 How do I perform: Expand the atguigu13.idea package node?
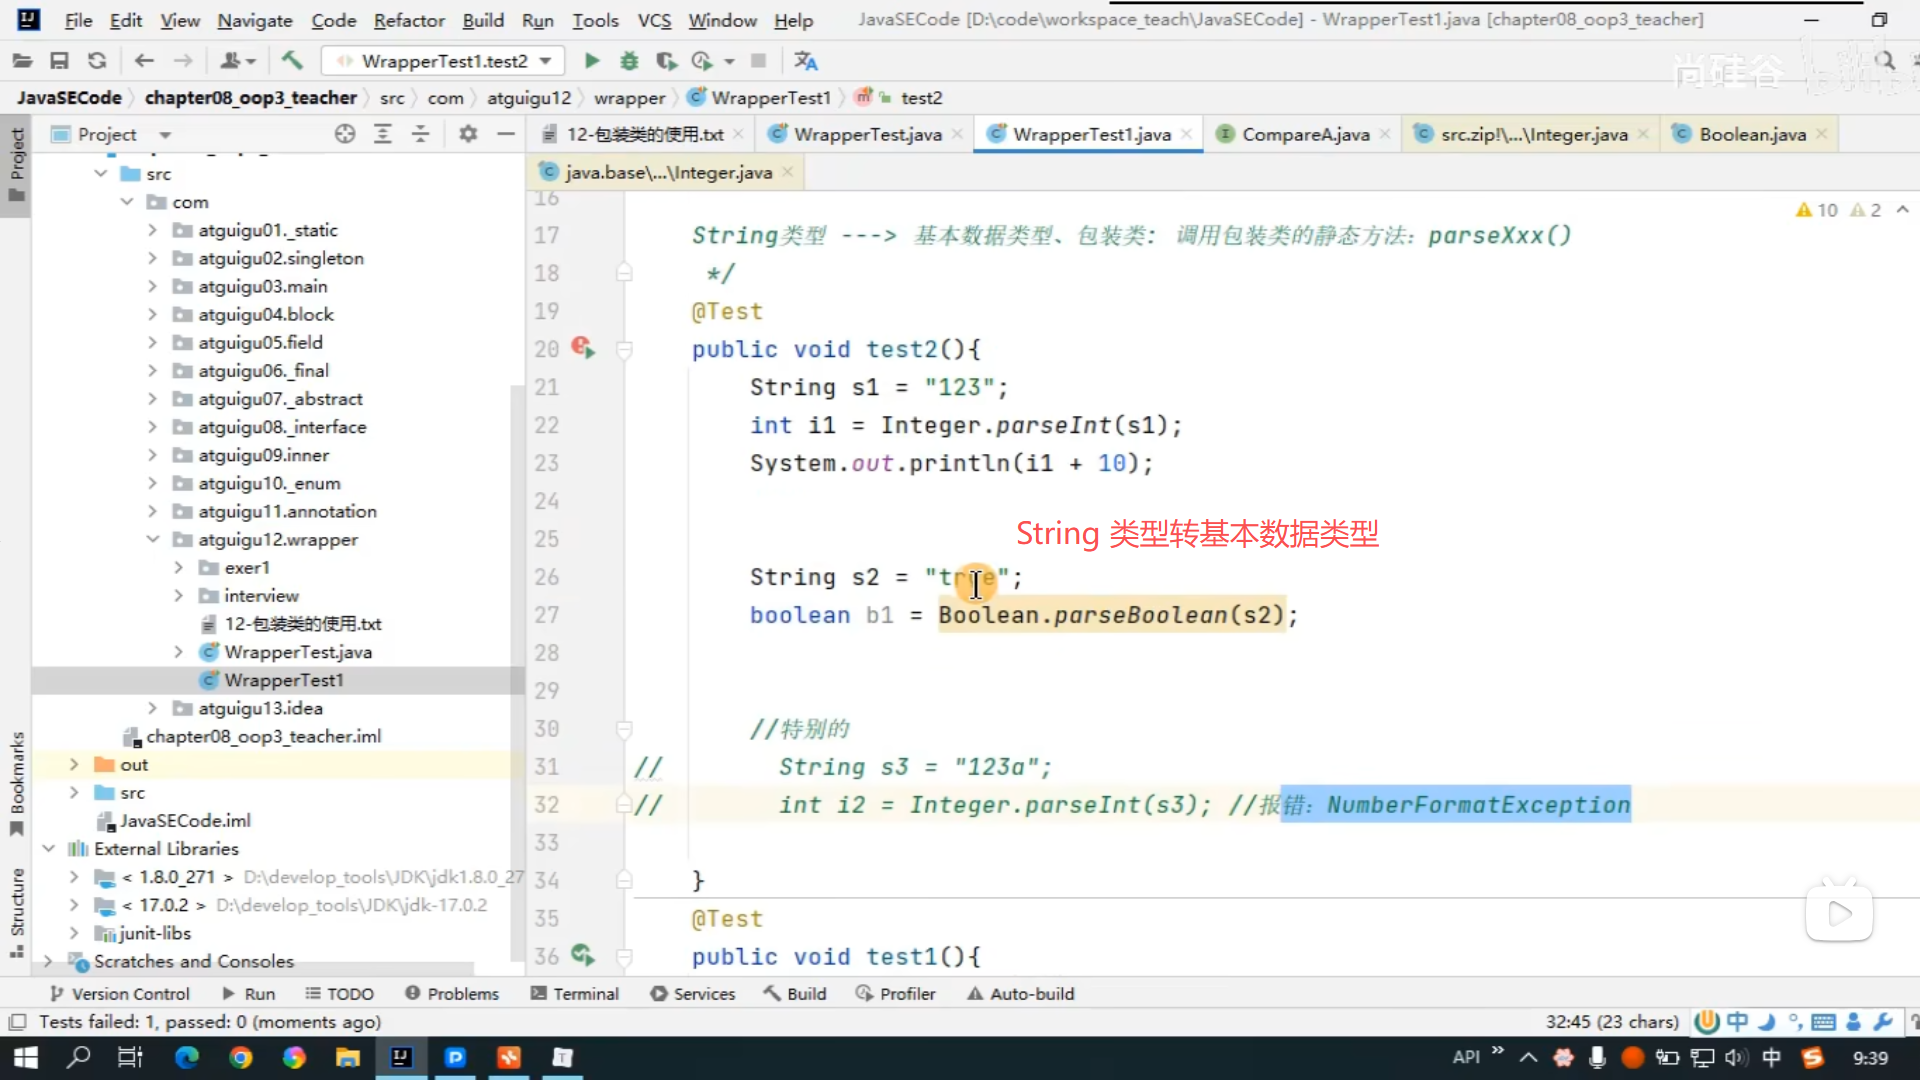point(152,708)
